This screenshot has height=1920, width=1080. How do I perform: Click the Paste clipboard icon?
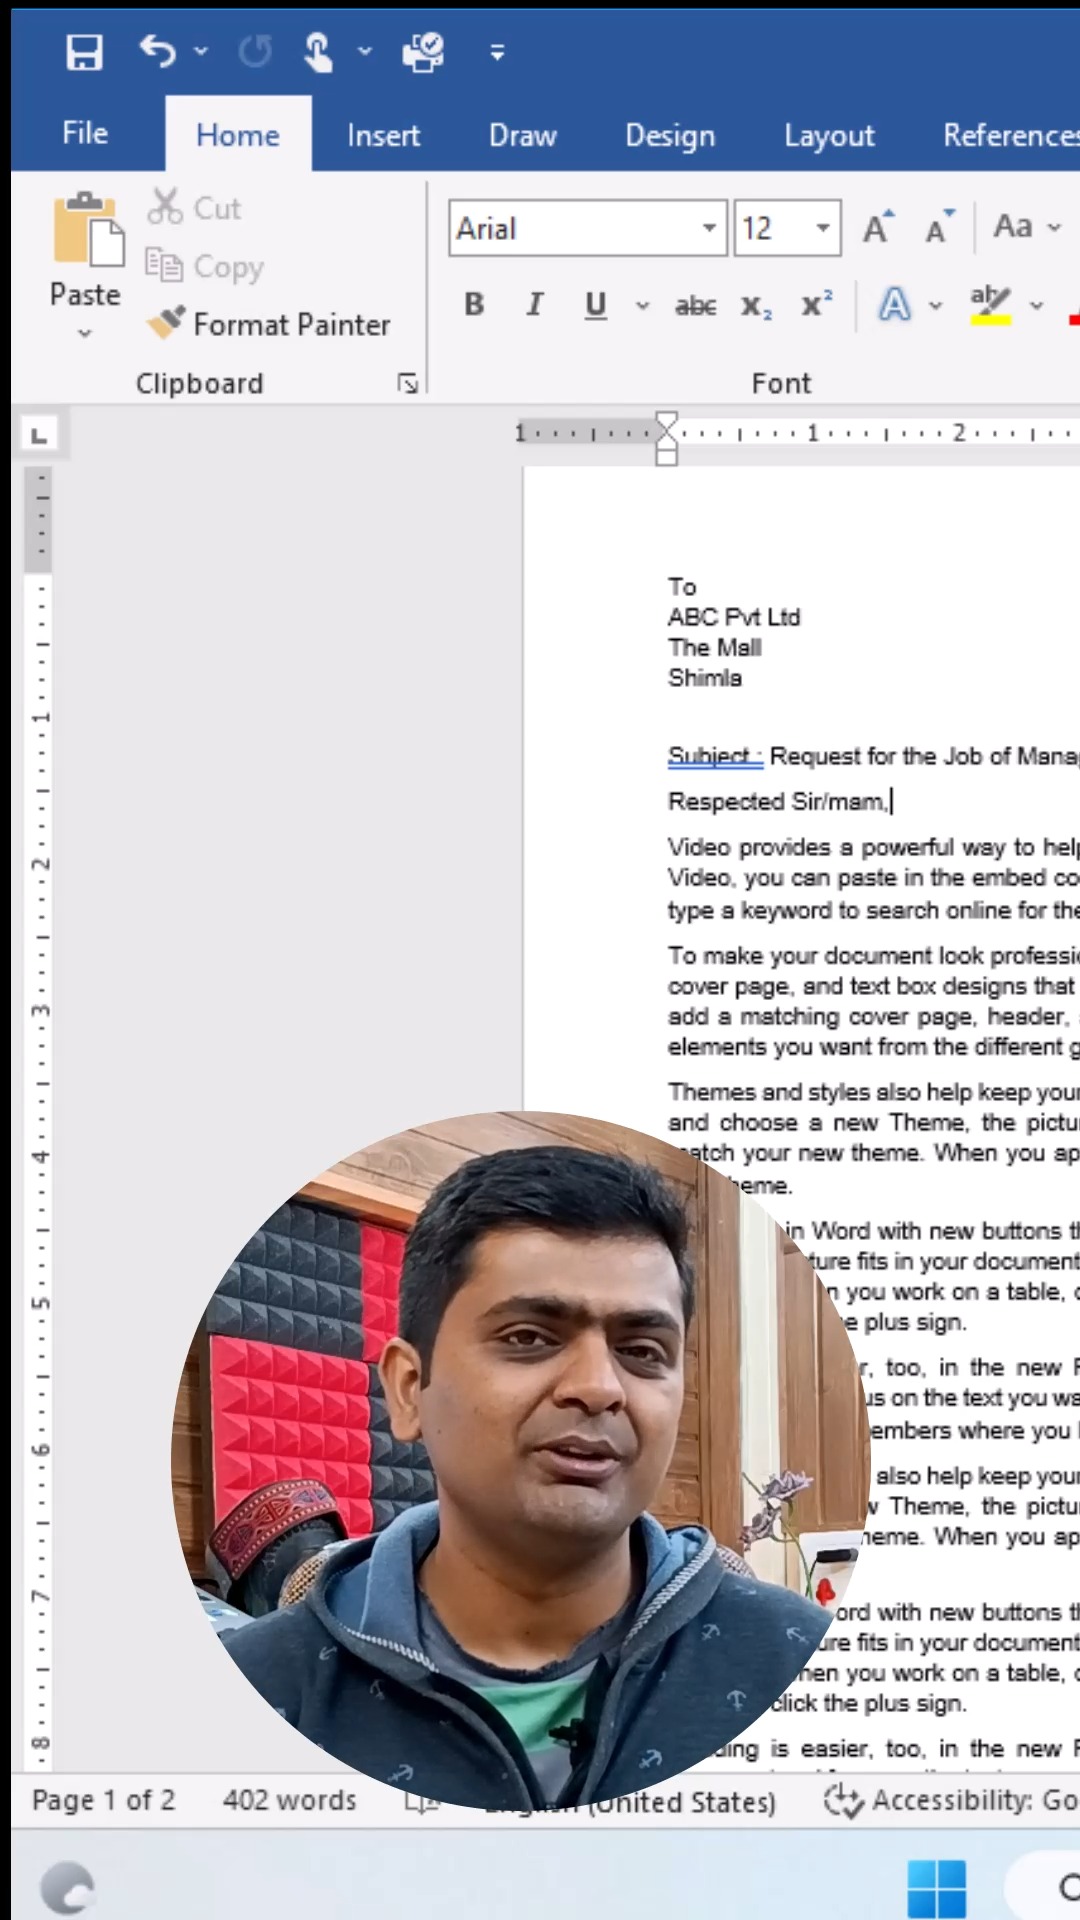click(88, 229)
